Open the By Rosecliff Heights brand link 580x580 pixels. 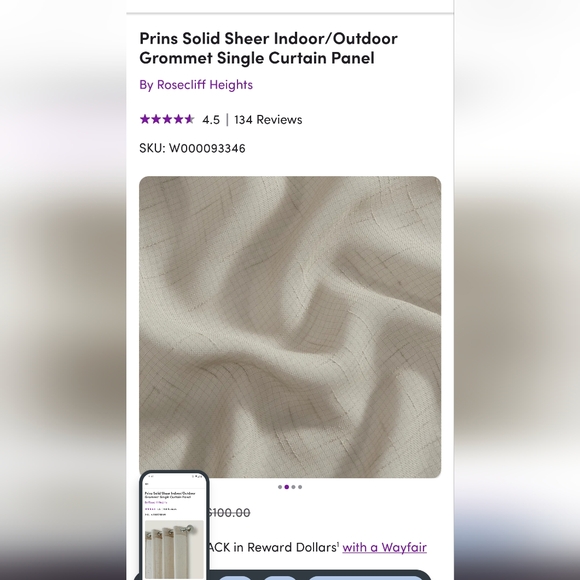[196, 85]
